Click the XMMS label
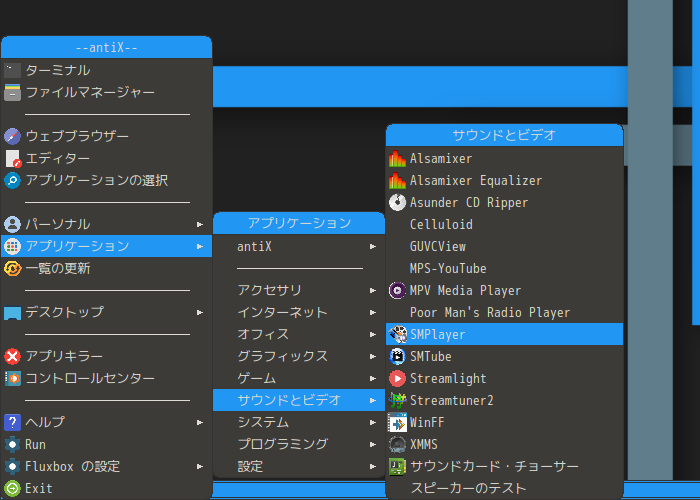 pos(424,445)
